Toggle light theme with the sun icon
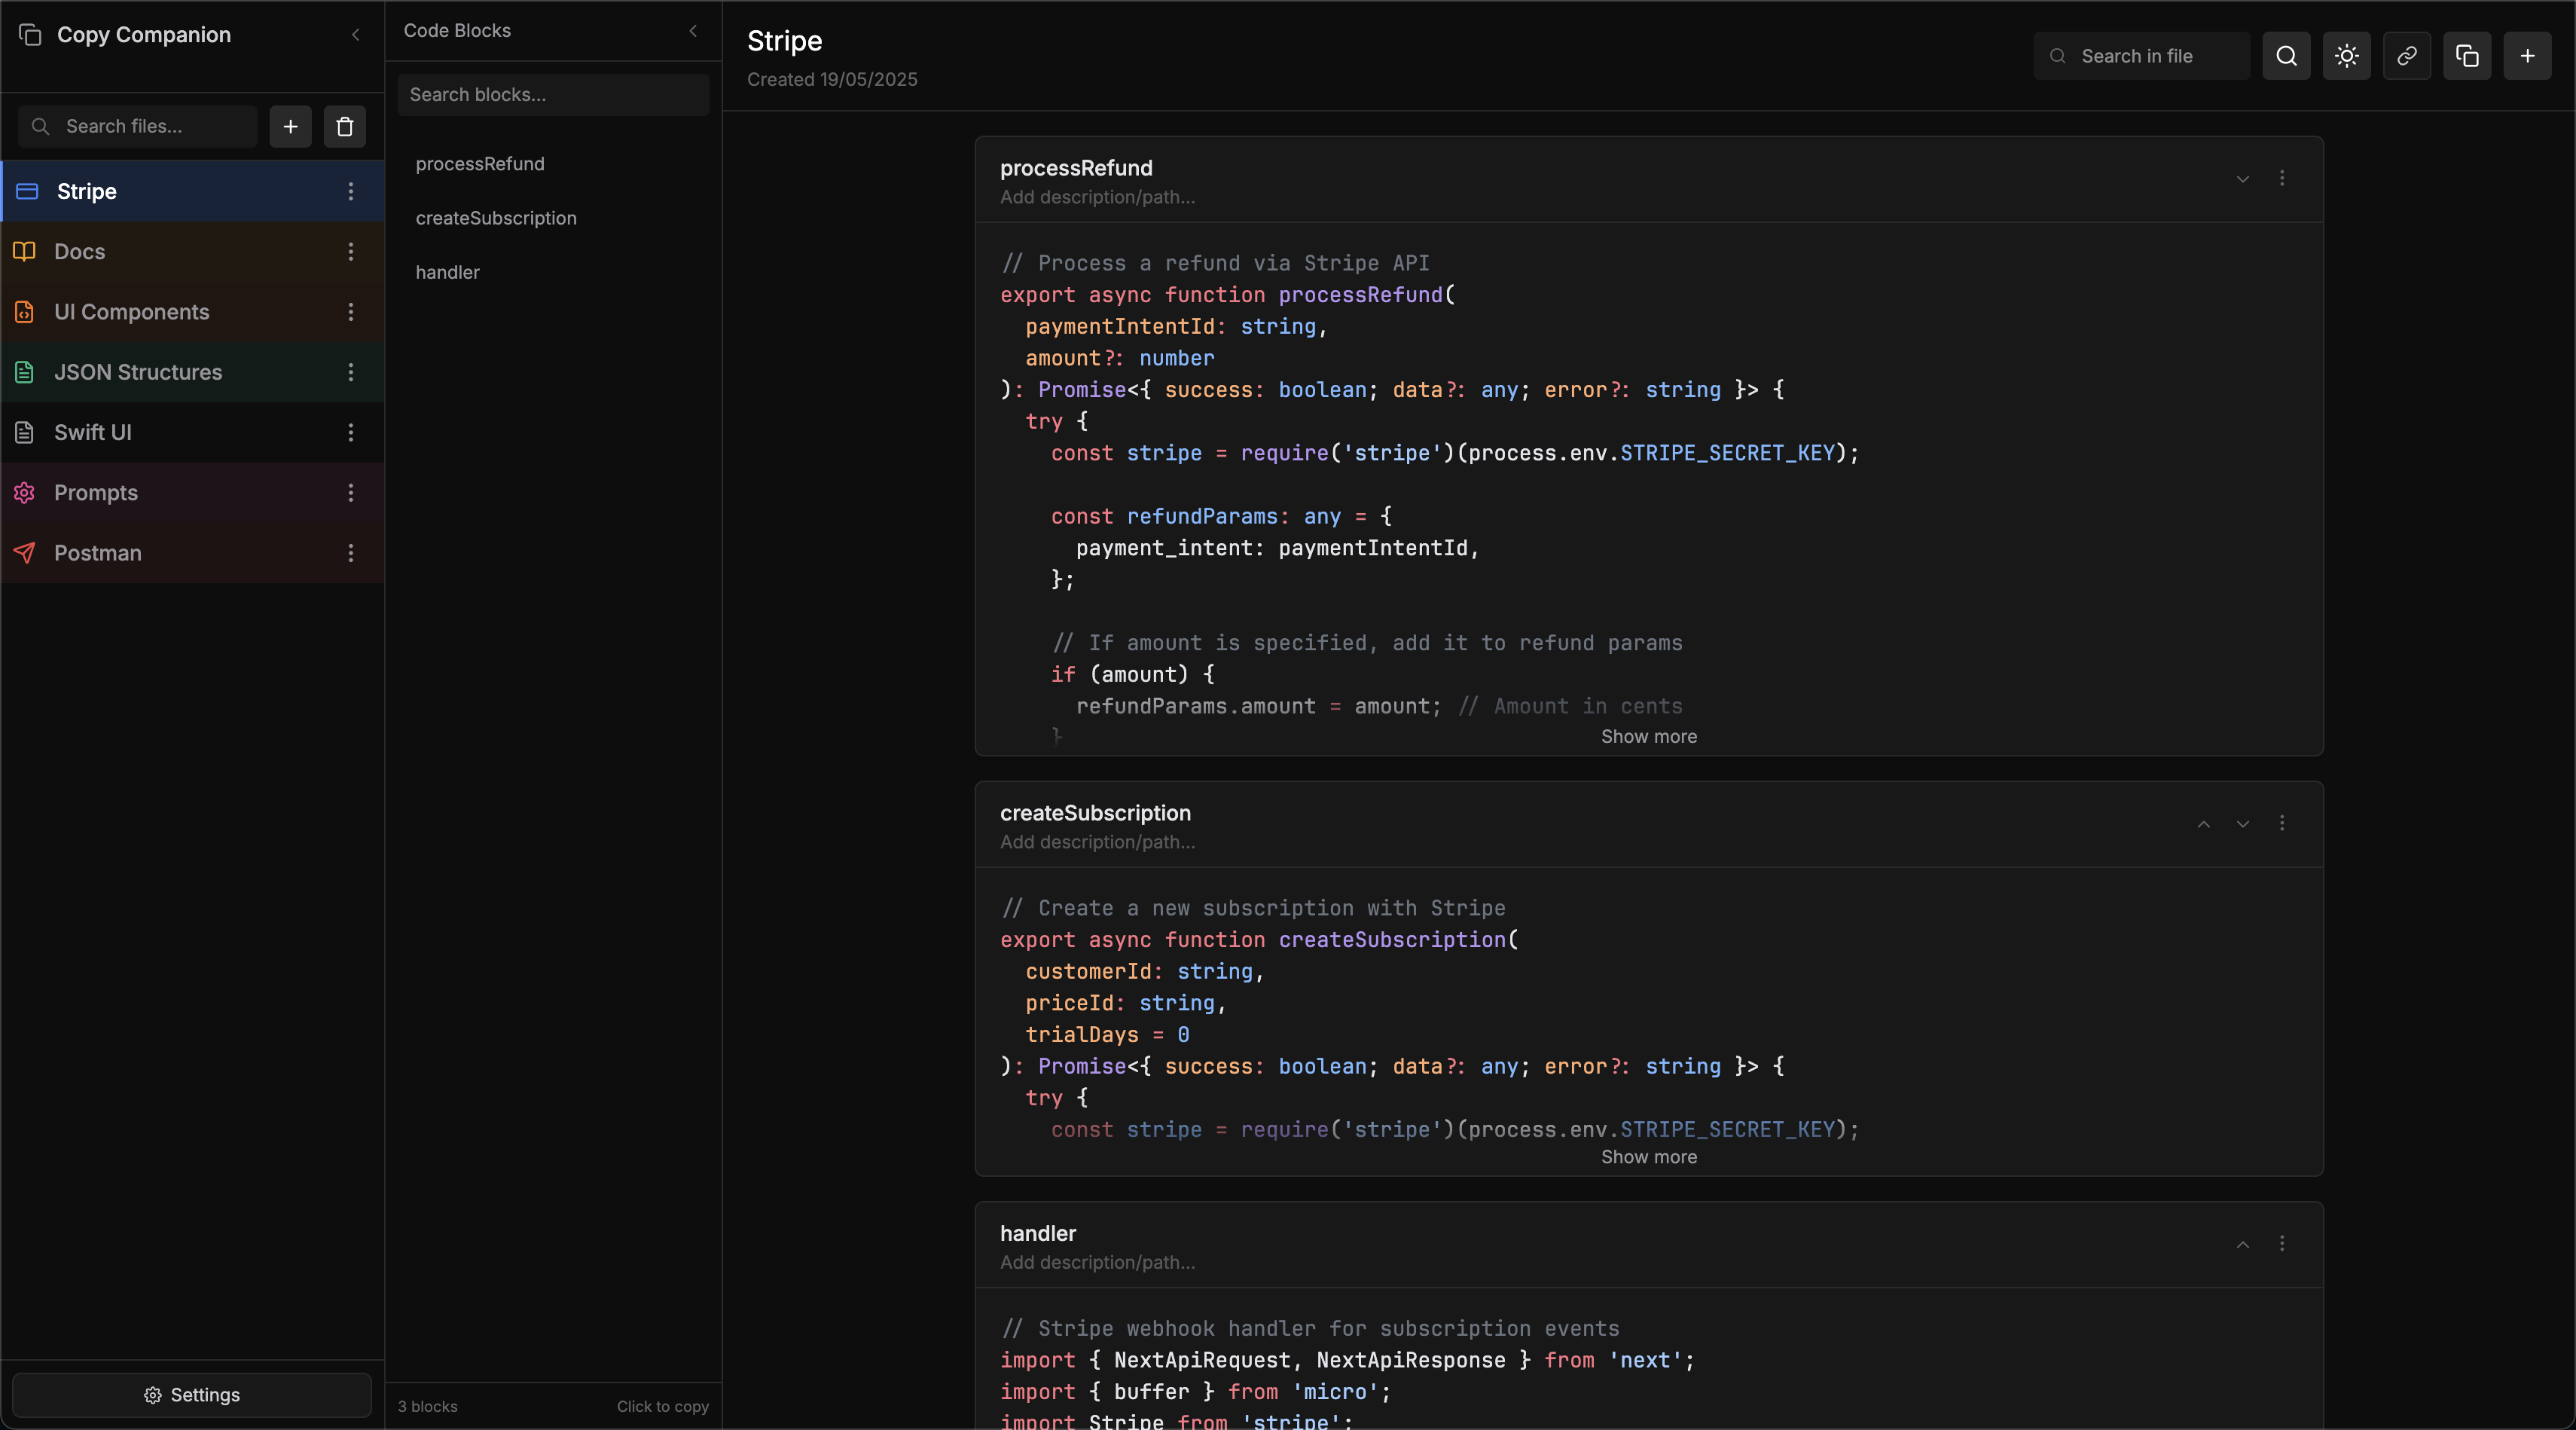 2346,56
